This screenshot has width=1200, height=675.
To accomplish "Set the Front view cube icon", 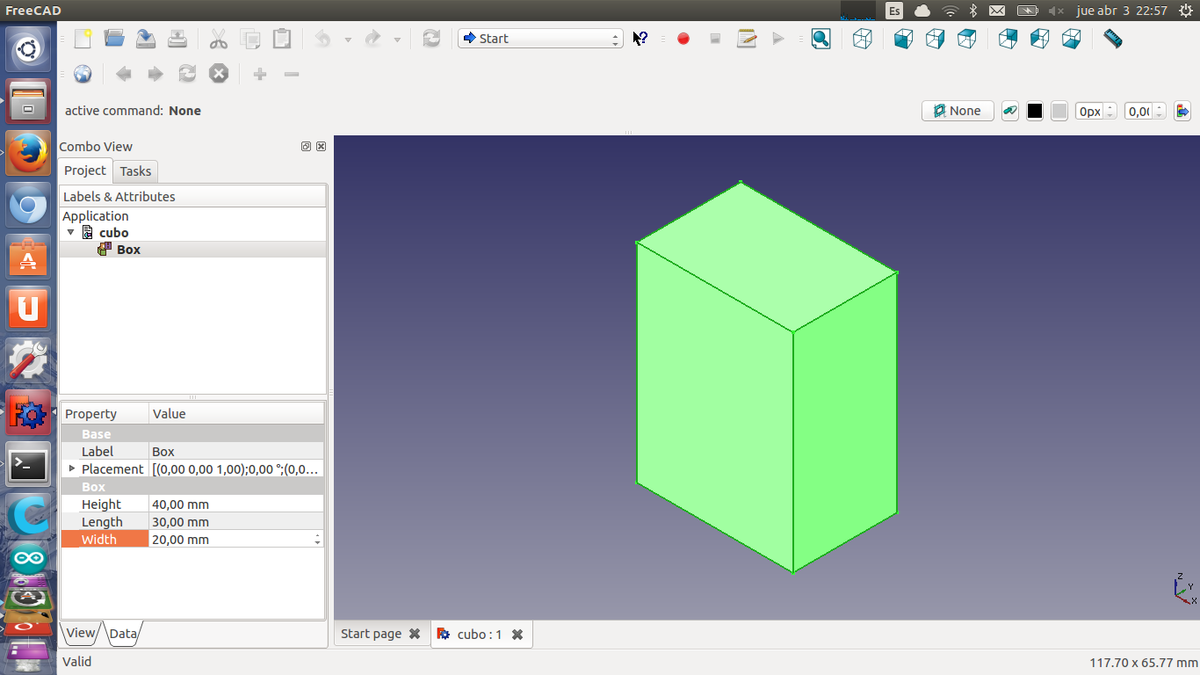I will [x=904, y=39].
